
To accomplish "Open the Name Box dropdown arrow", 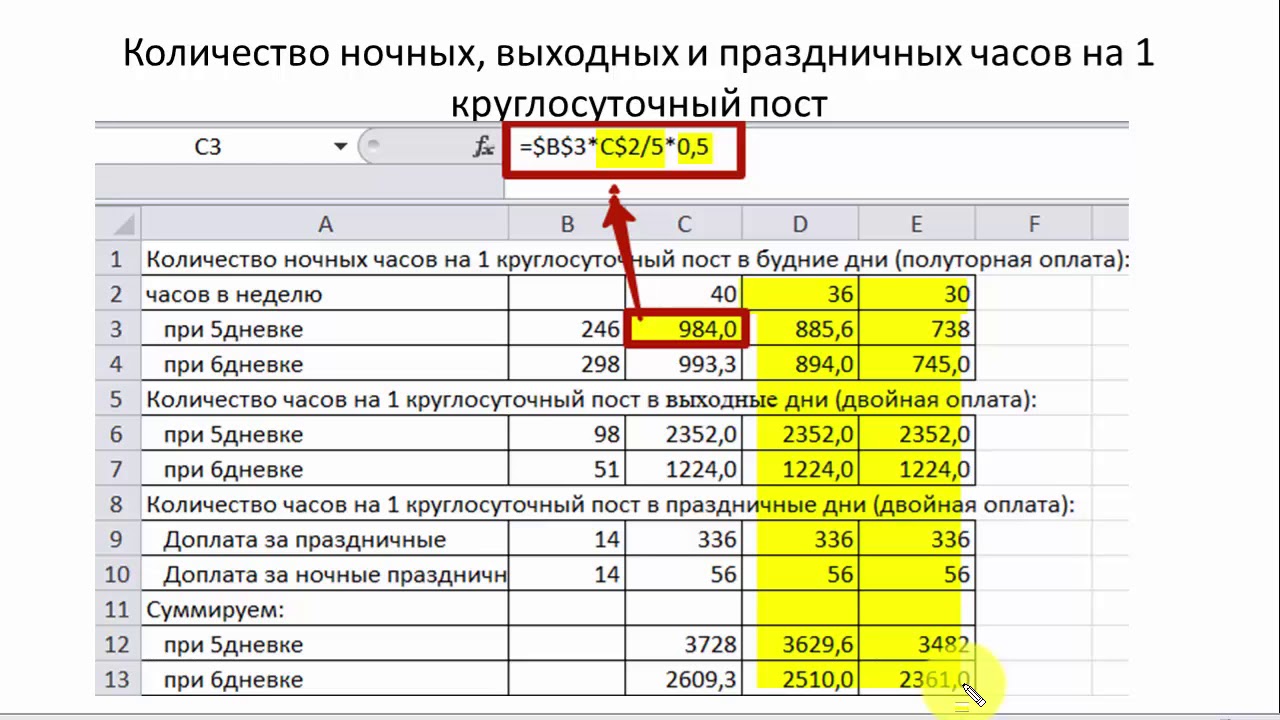I will click(341, 148).
